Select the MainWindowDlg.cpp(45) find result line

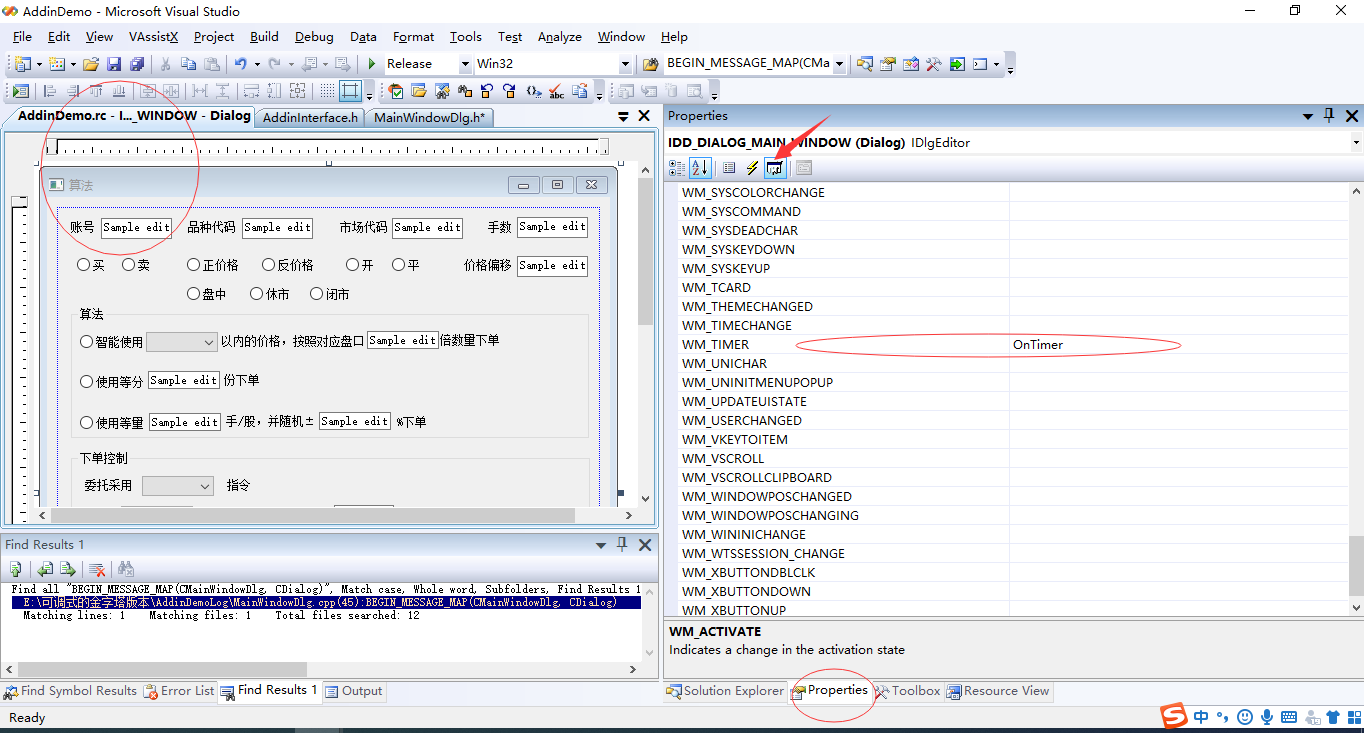point(326,603)
